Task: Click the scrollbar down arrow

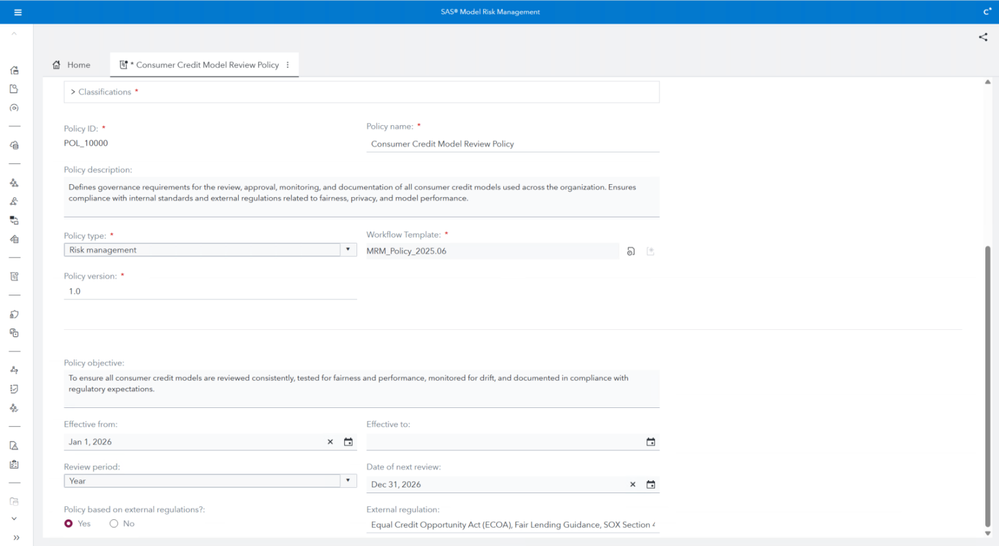Action: pos(988,534)
